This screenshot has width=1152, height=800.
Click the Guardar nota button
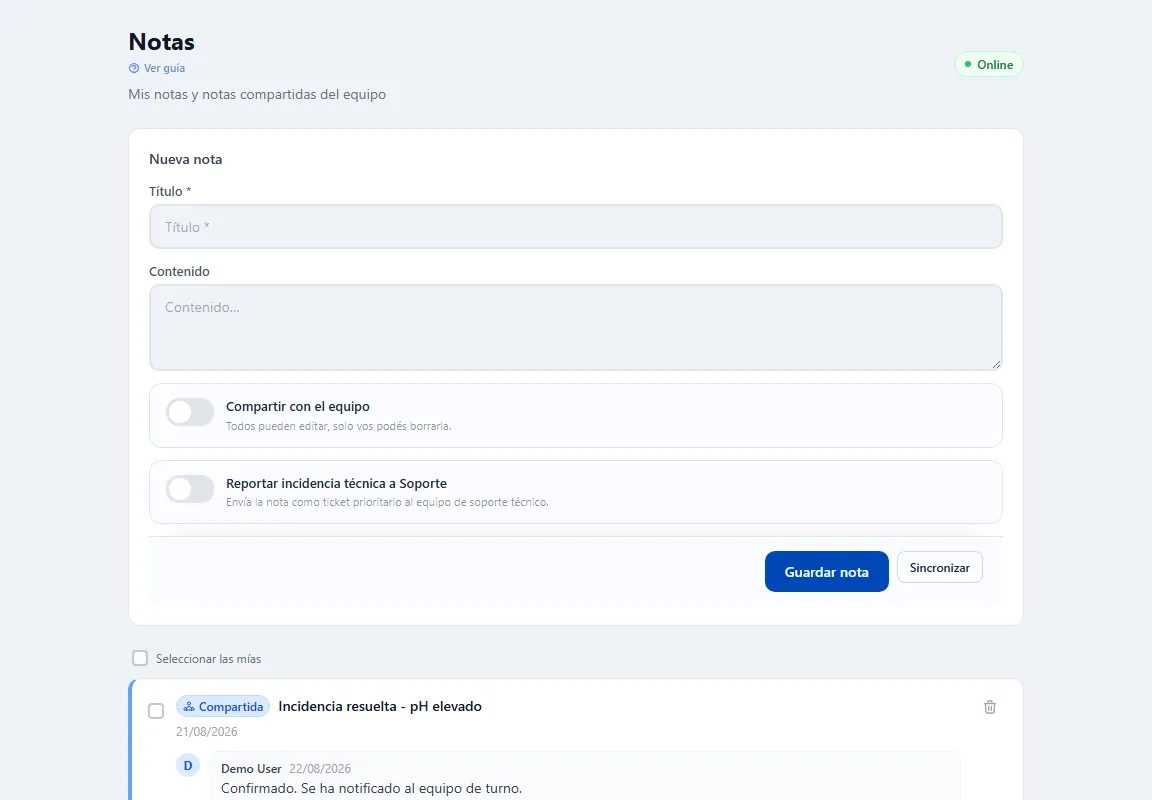827,572
